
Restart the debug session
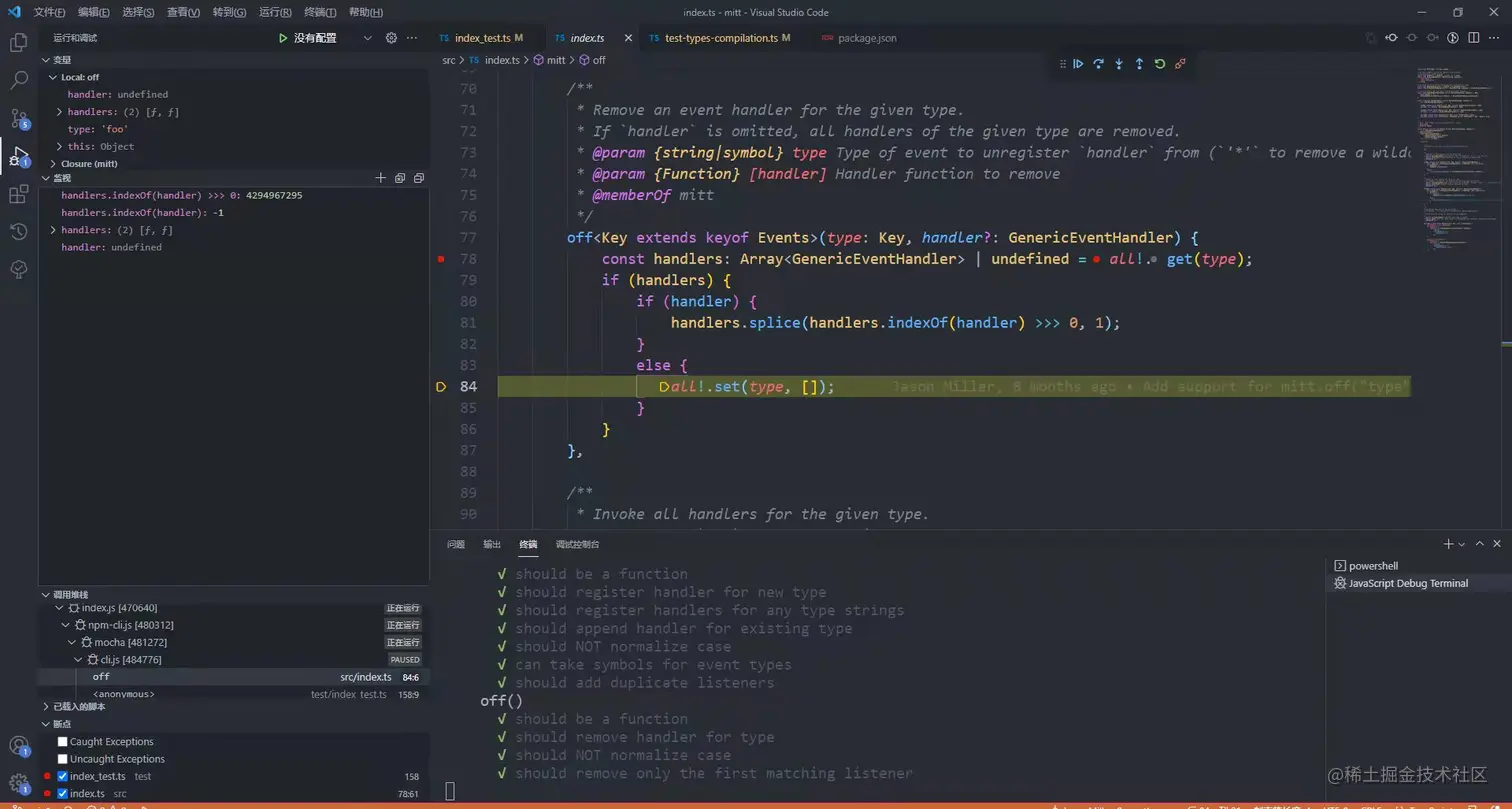point(1160,64)
